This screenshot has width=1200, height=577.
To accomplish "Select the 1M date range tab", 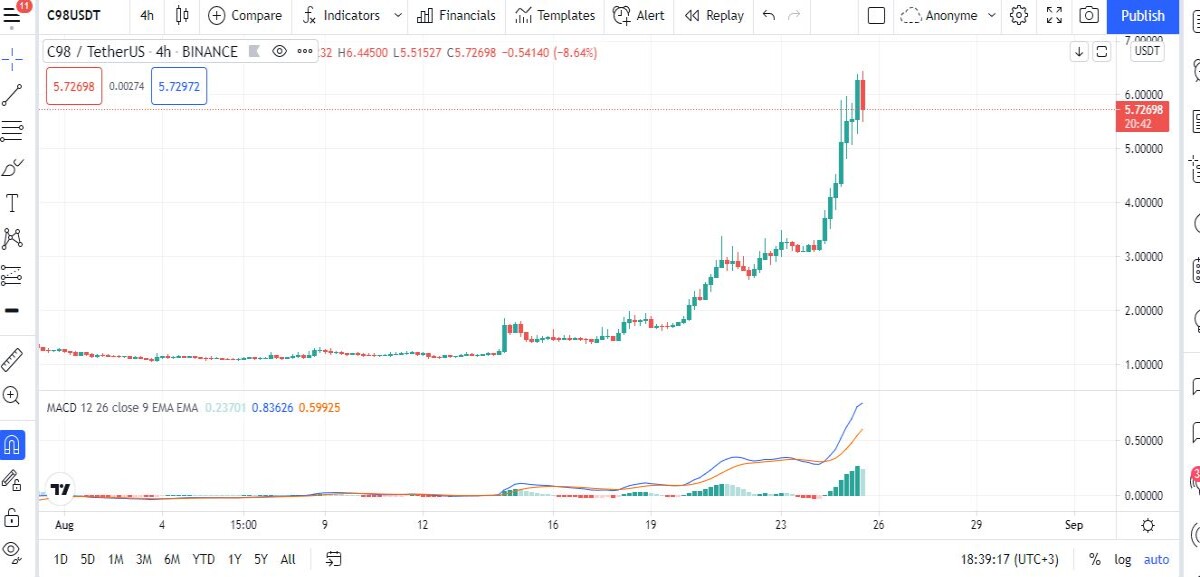I will (116, 559).
